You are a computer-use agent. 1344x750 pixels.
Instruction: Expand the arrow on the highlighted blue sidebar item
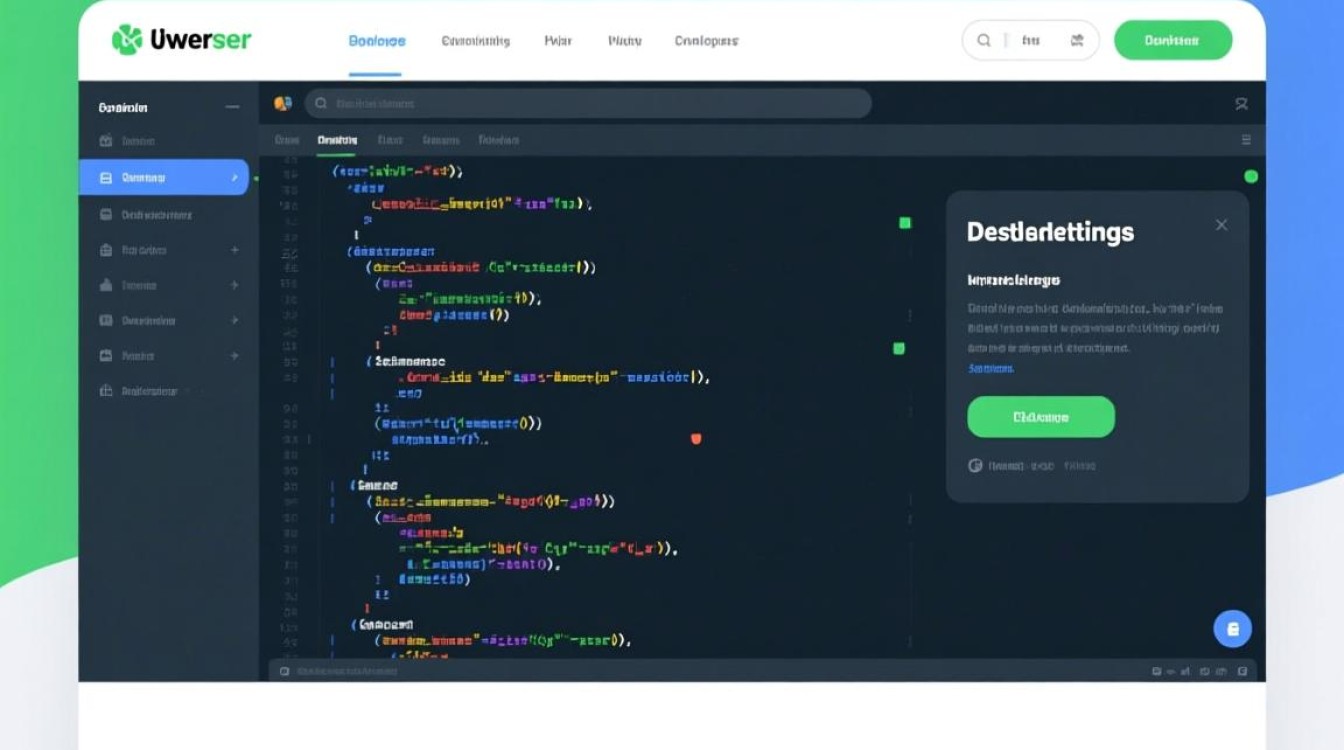234,178
